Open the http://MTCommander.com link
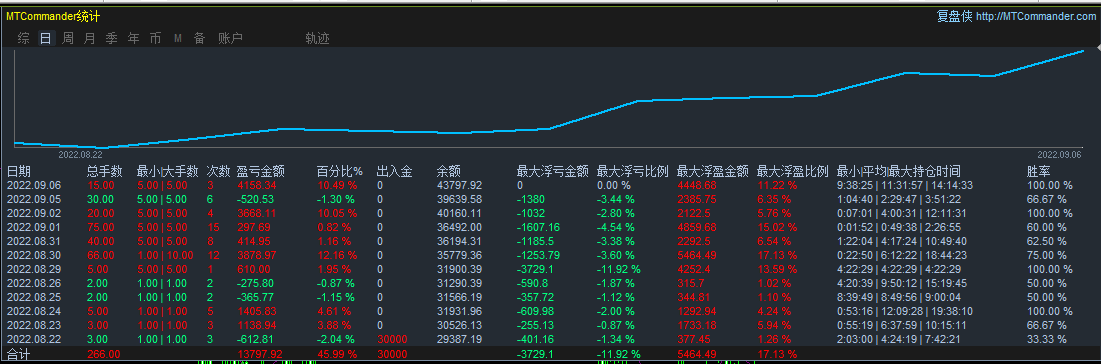1101x364 pixels. 1036,16
